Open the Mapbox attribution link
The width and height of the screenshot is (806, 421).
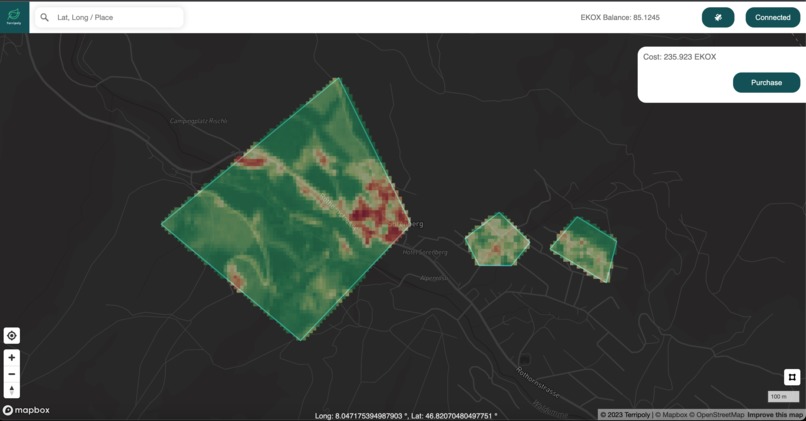pyautogui.click(x=671, y=414)
